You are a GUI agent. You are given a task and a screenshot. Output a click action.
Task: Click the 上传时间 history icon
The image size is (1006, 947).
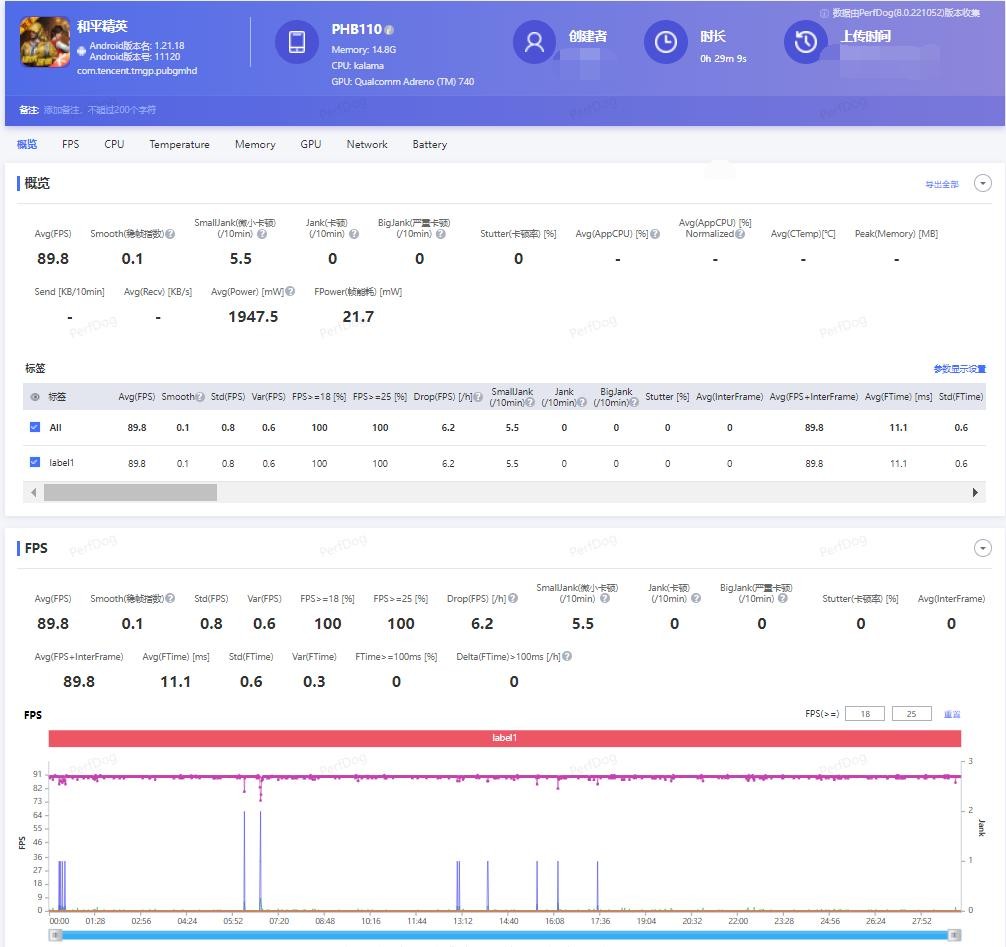click(x=805, y=42)
